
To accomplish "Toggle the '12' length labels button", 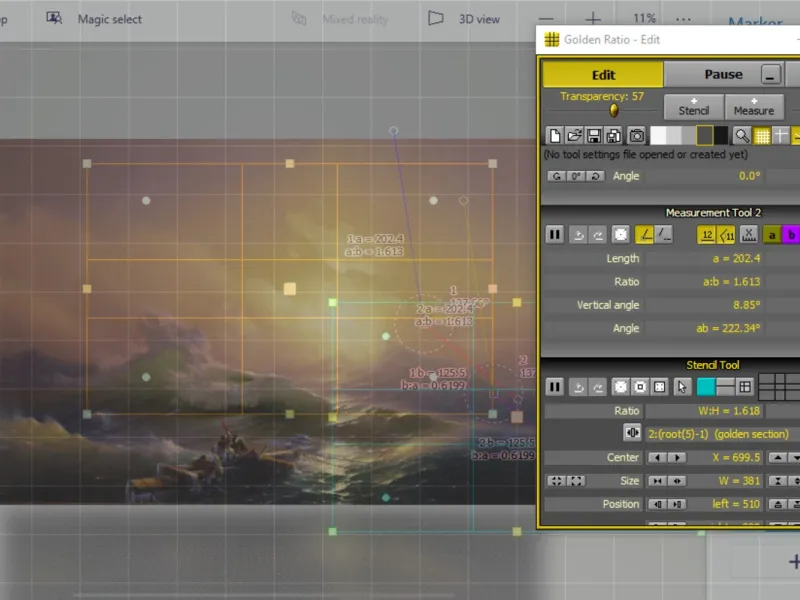I will click(707, 235).
